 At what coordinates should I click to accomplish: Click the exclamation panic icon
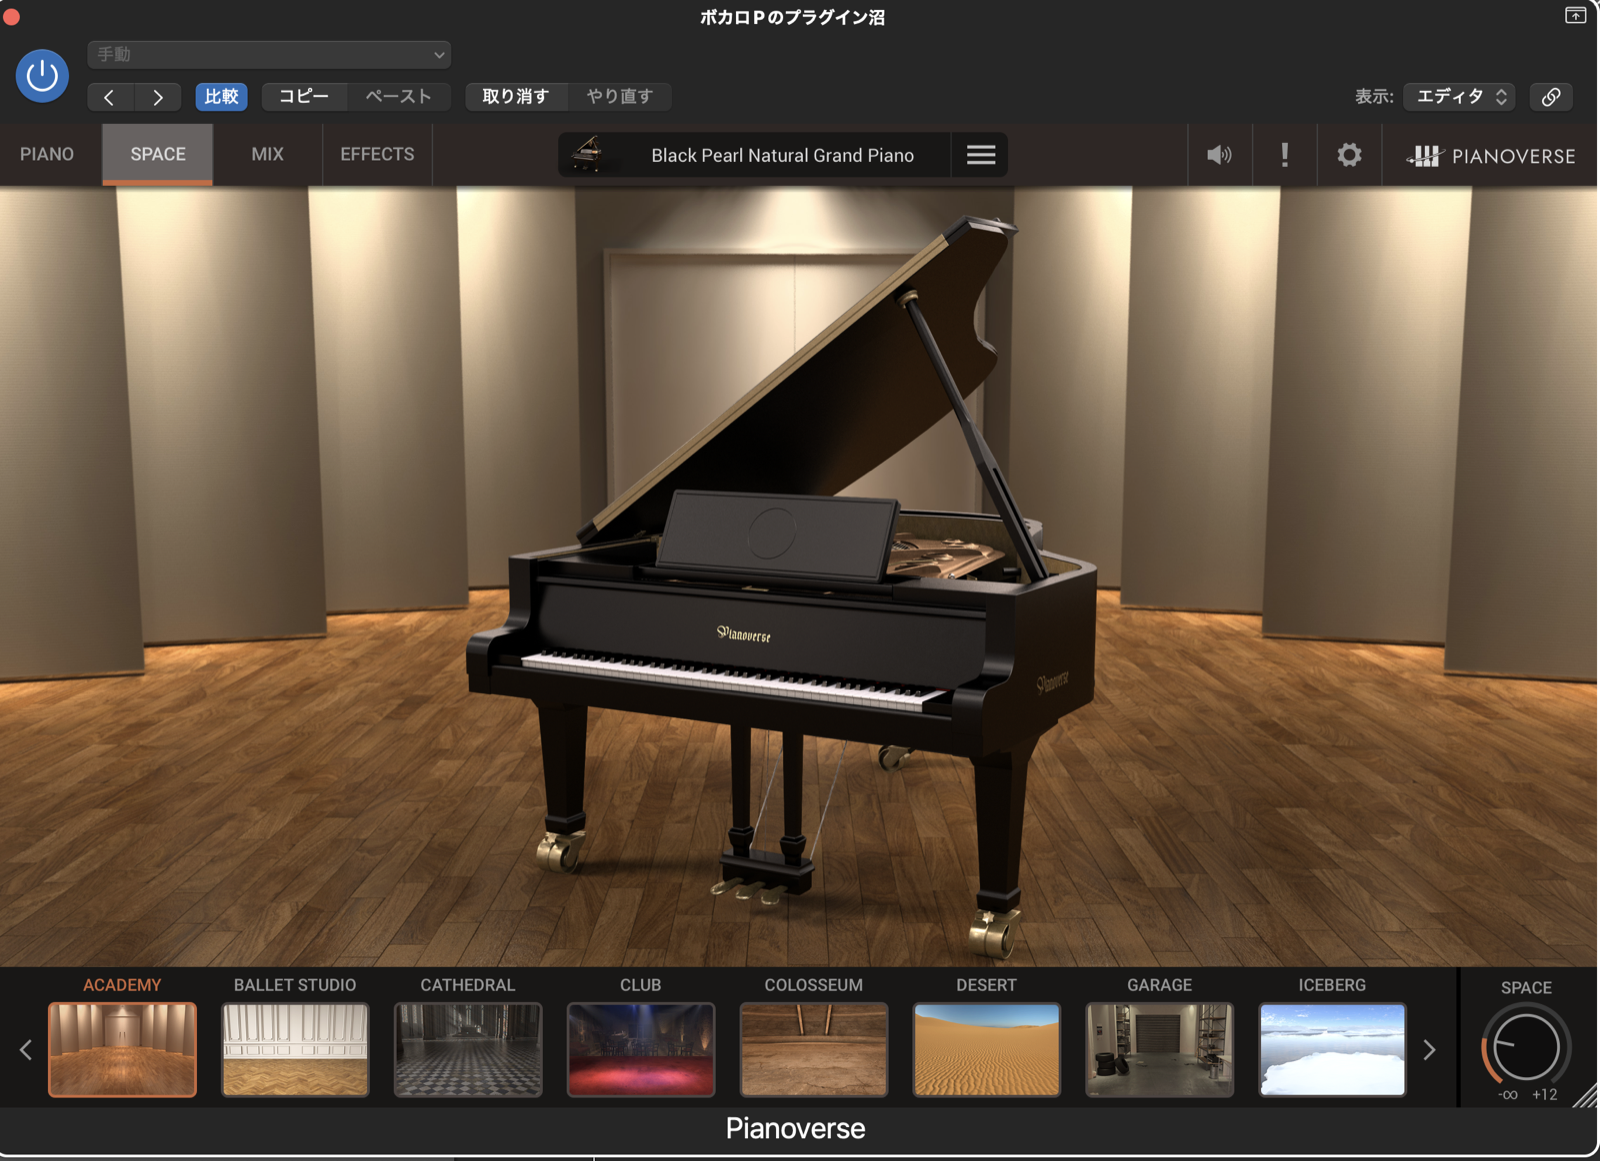(1285, 155)
